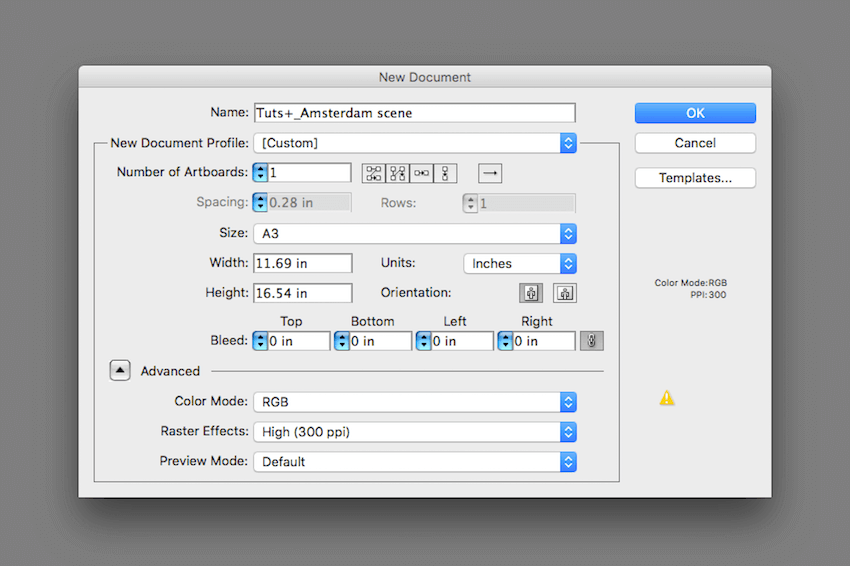Image resolution: width=850 pixels, height=566 pixels.
Task: Open the Color Mode RGB dropdown
Action: pos(415,402)
